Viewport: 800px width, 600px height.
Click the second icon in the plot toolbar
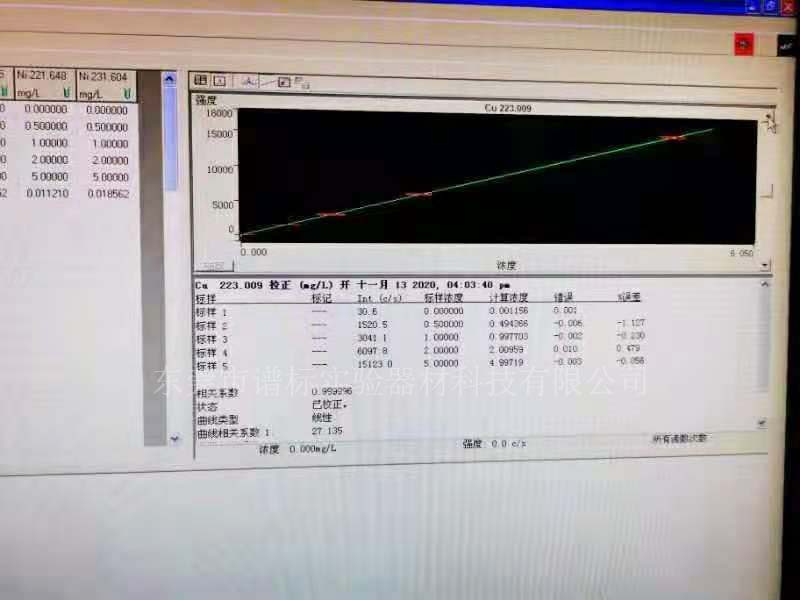[x=219, y=80]
